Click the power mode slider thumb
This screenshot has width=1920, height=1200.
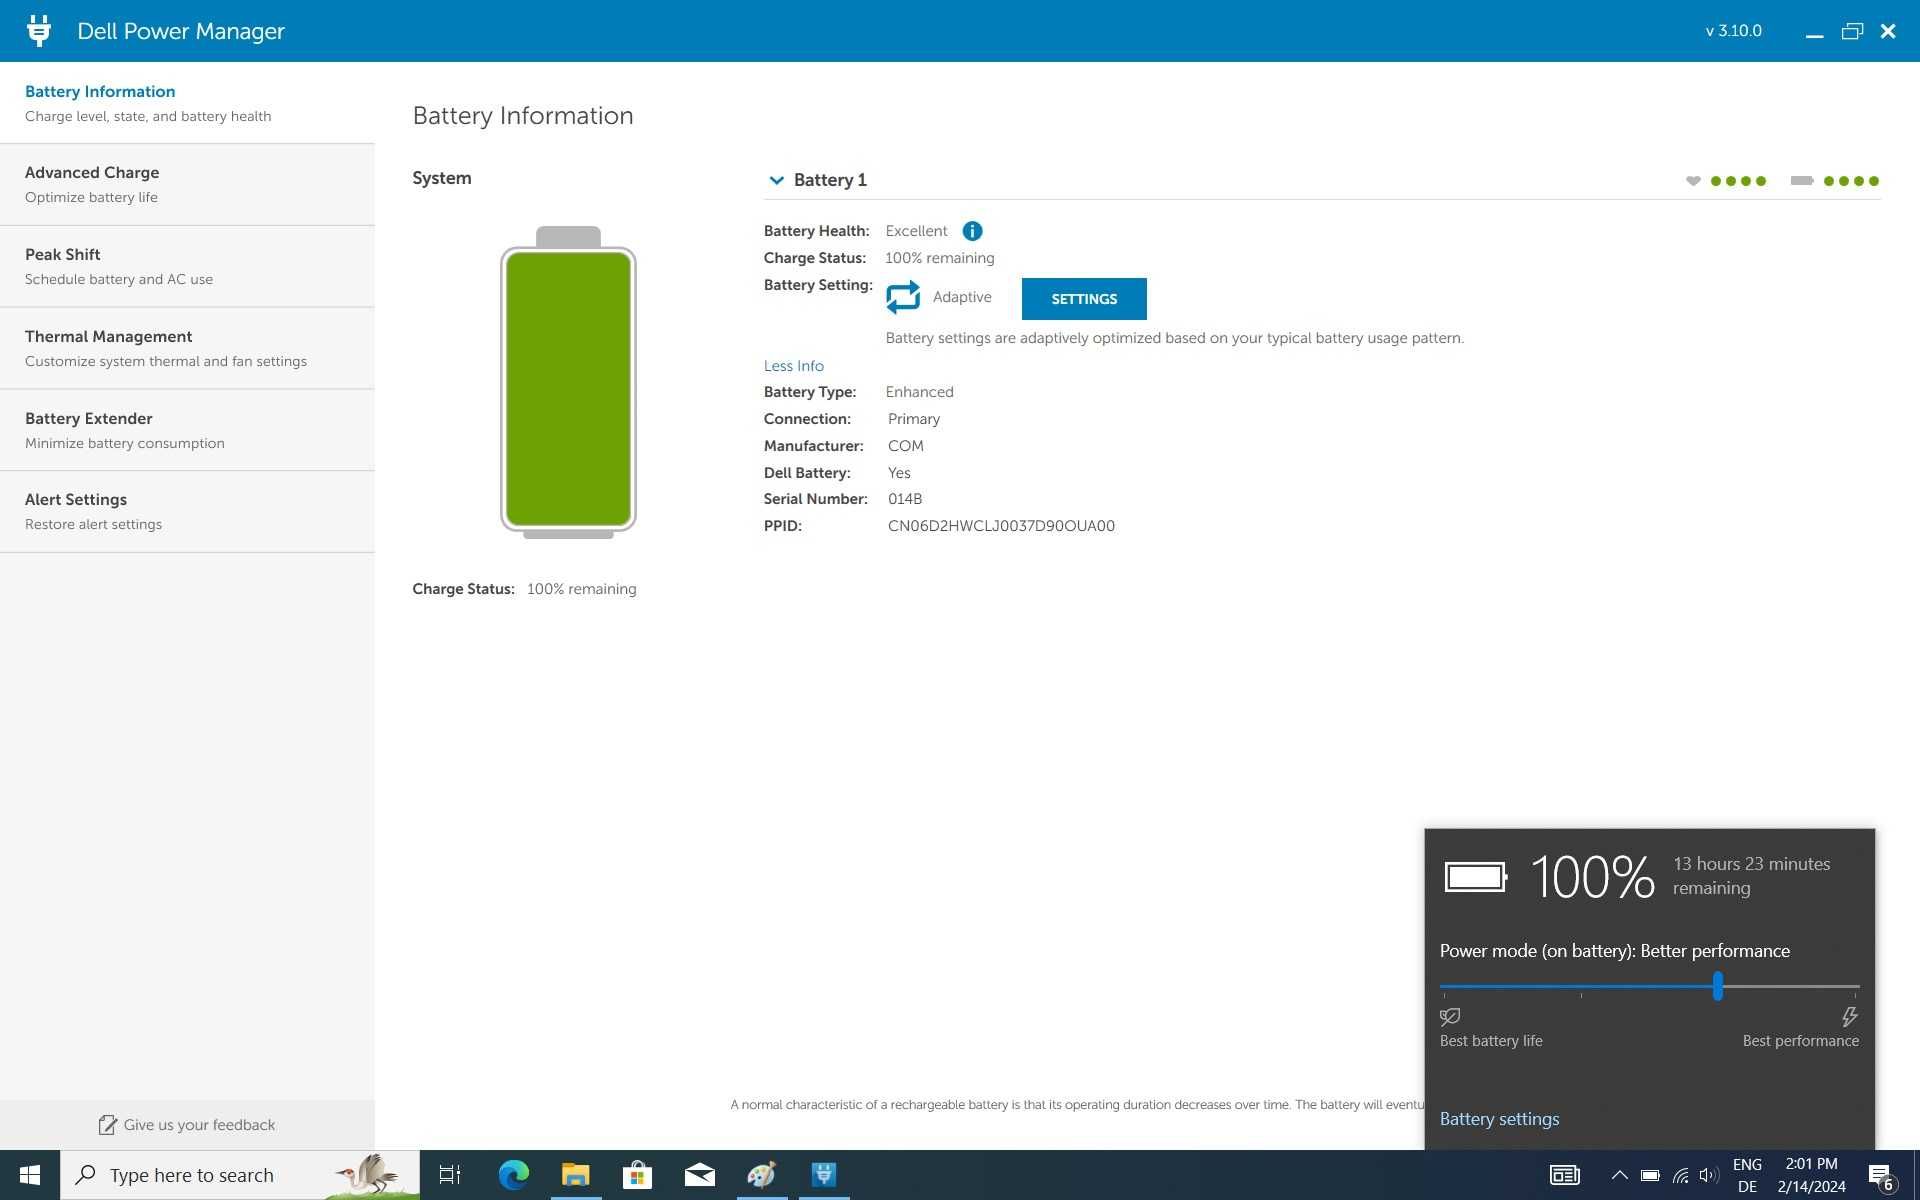coord(1718,986)
